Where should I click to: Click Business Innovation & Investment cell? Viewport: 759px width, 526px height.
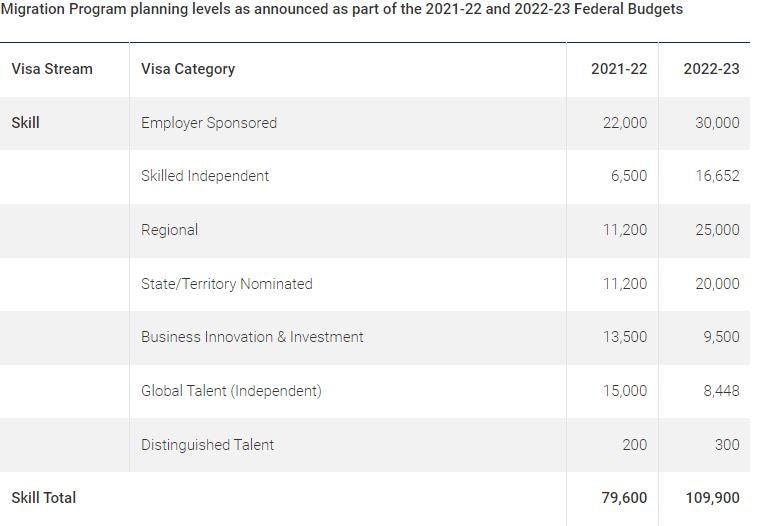252,337
